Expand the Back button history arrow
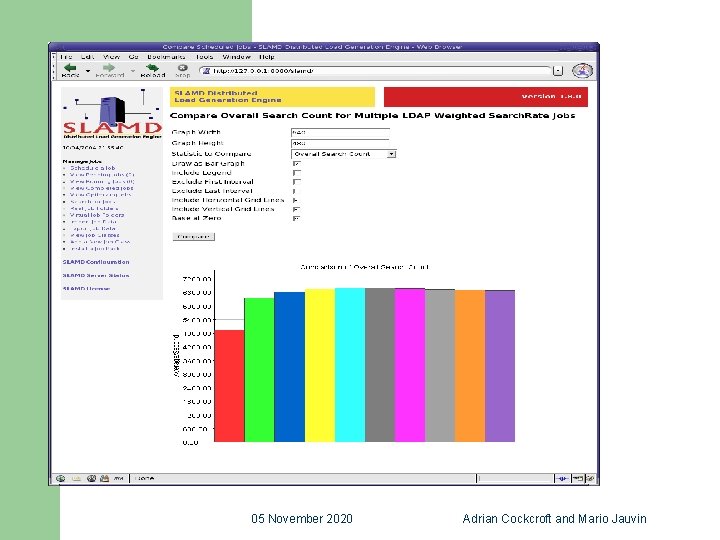The image size is (720, 540). (88, 71)
